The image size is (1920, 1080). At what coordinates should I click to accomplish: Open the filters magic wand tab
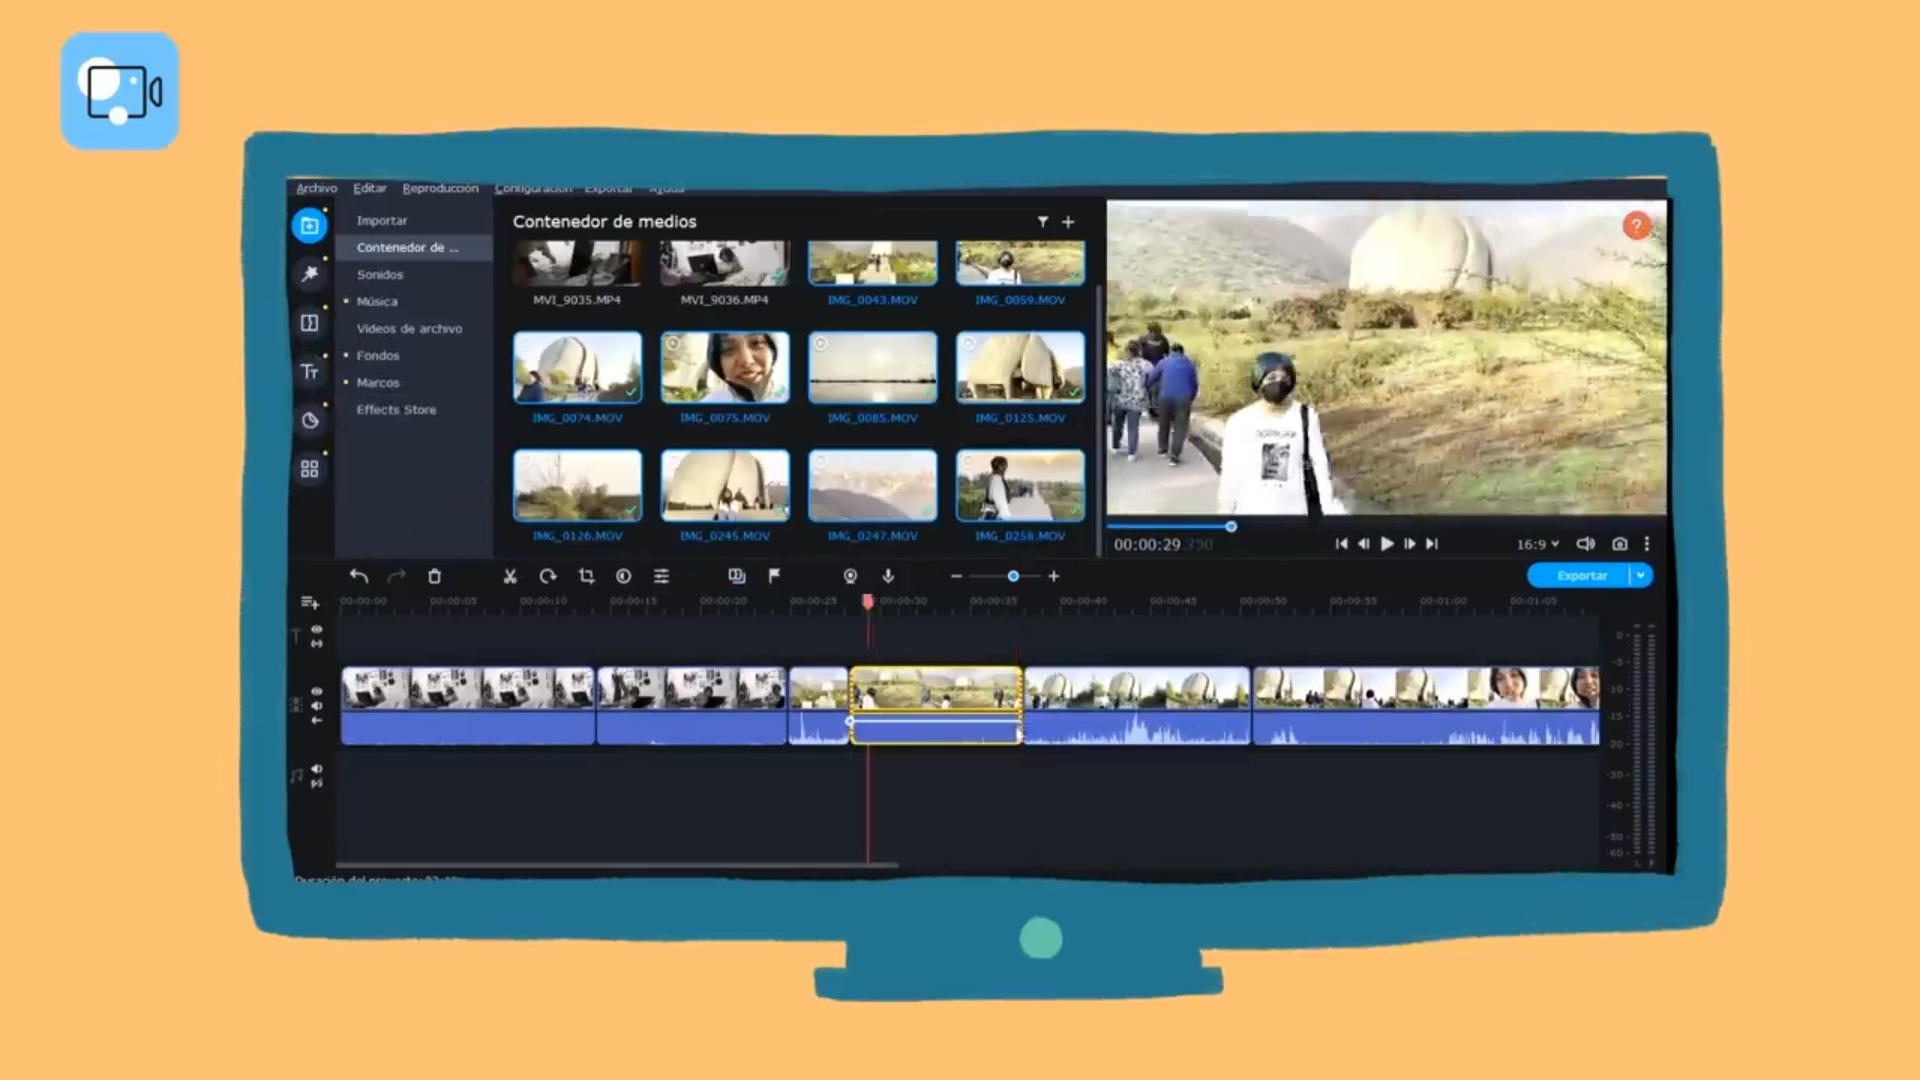point(309,274)
